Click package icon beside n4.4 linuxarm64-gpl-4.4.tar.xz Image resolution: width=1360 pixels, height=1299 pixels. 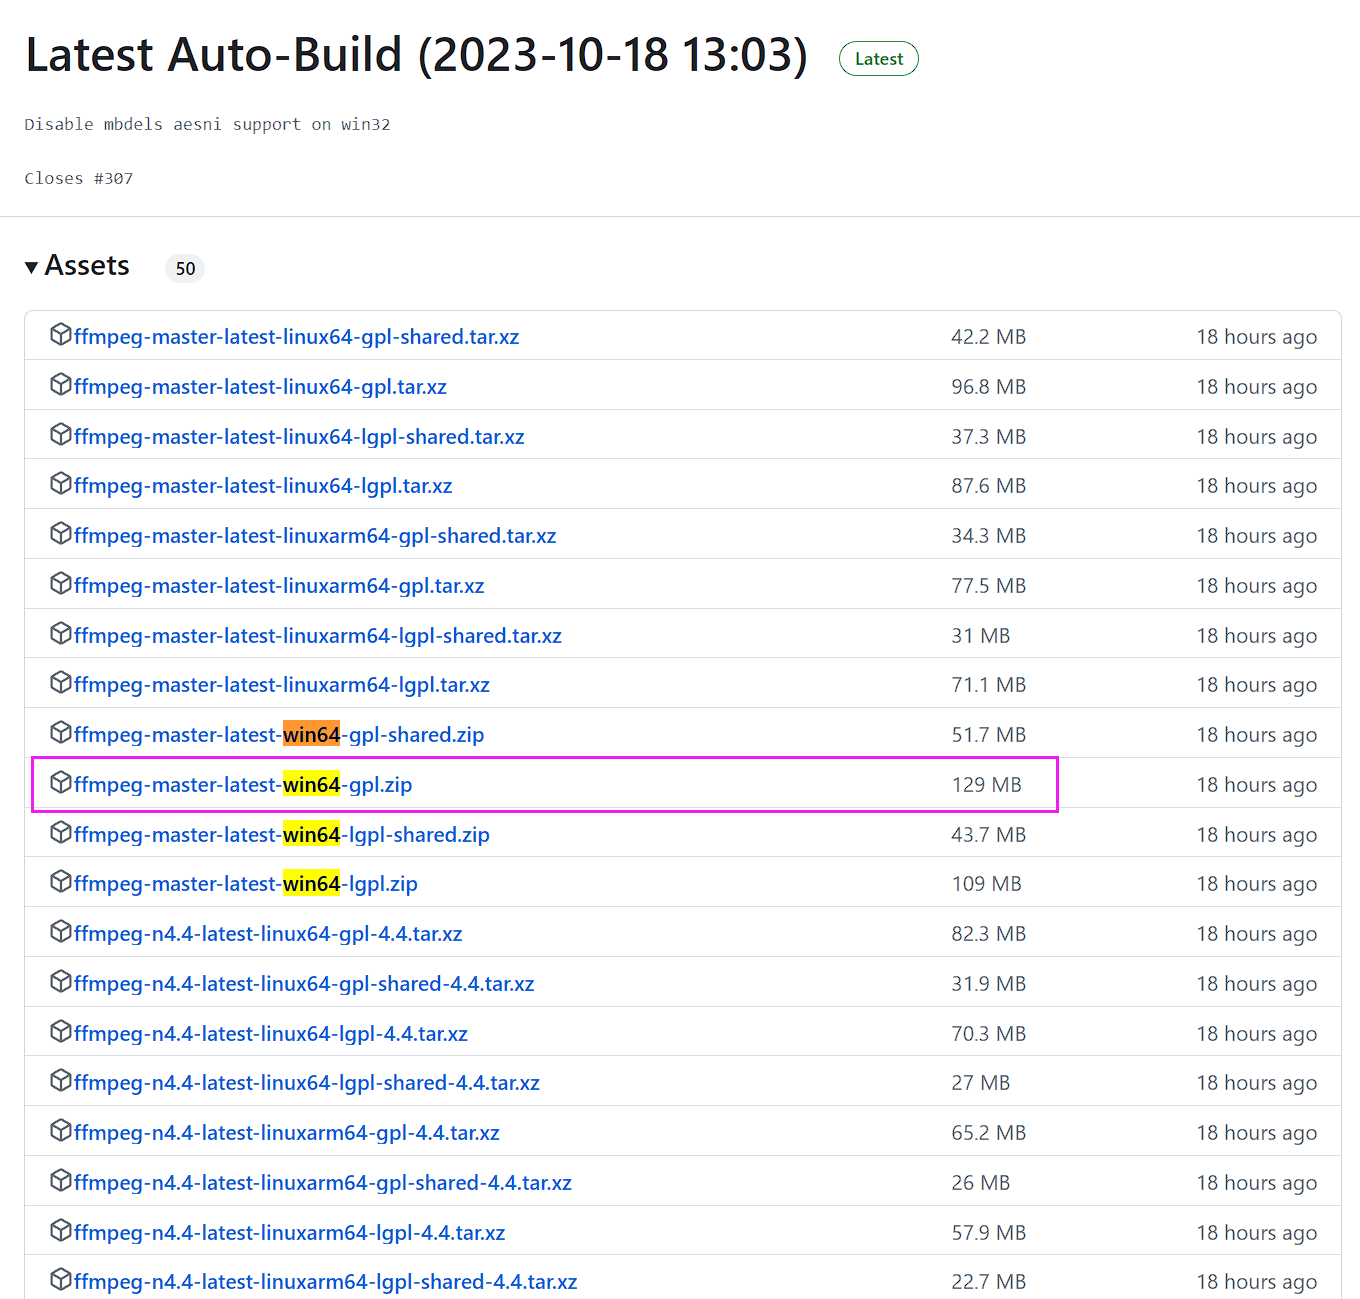[x=61, y=1130]
